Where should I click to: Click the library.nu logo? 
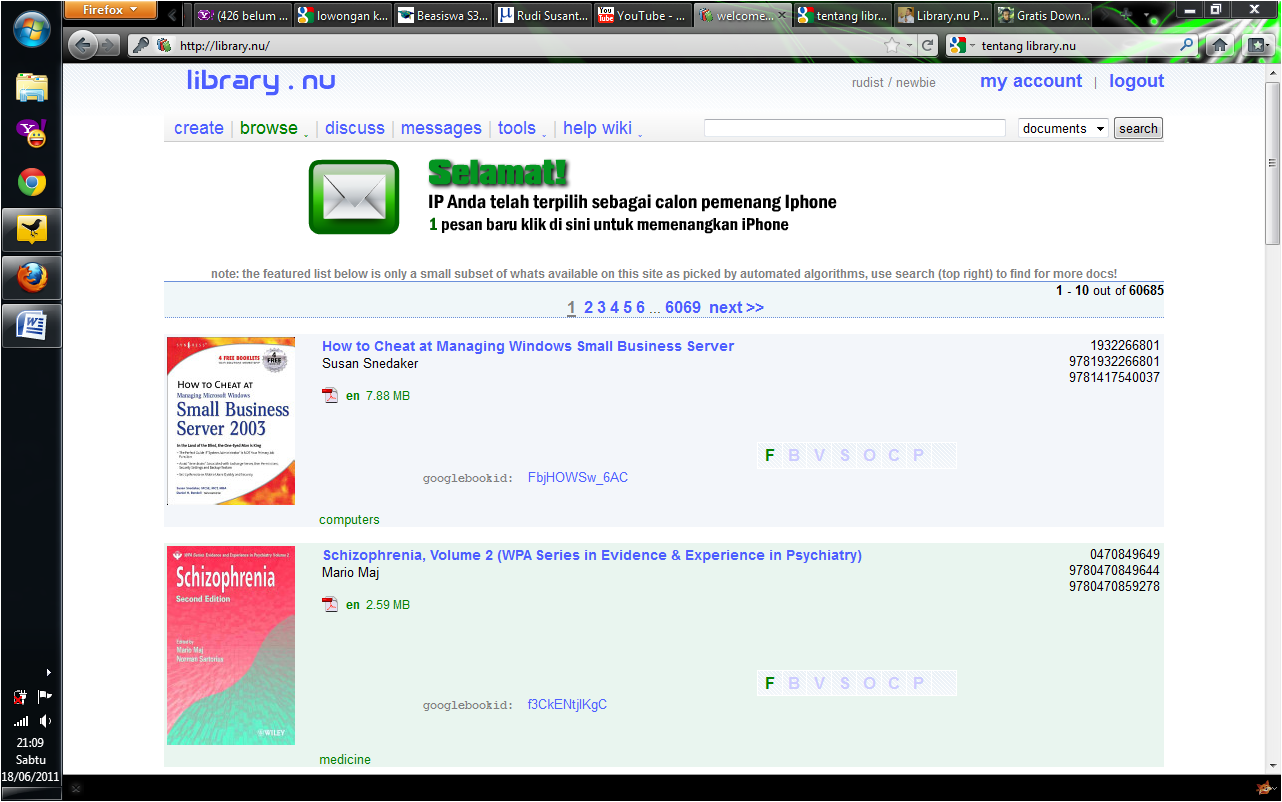(261, 82)
